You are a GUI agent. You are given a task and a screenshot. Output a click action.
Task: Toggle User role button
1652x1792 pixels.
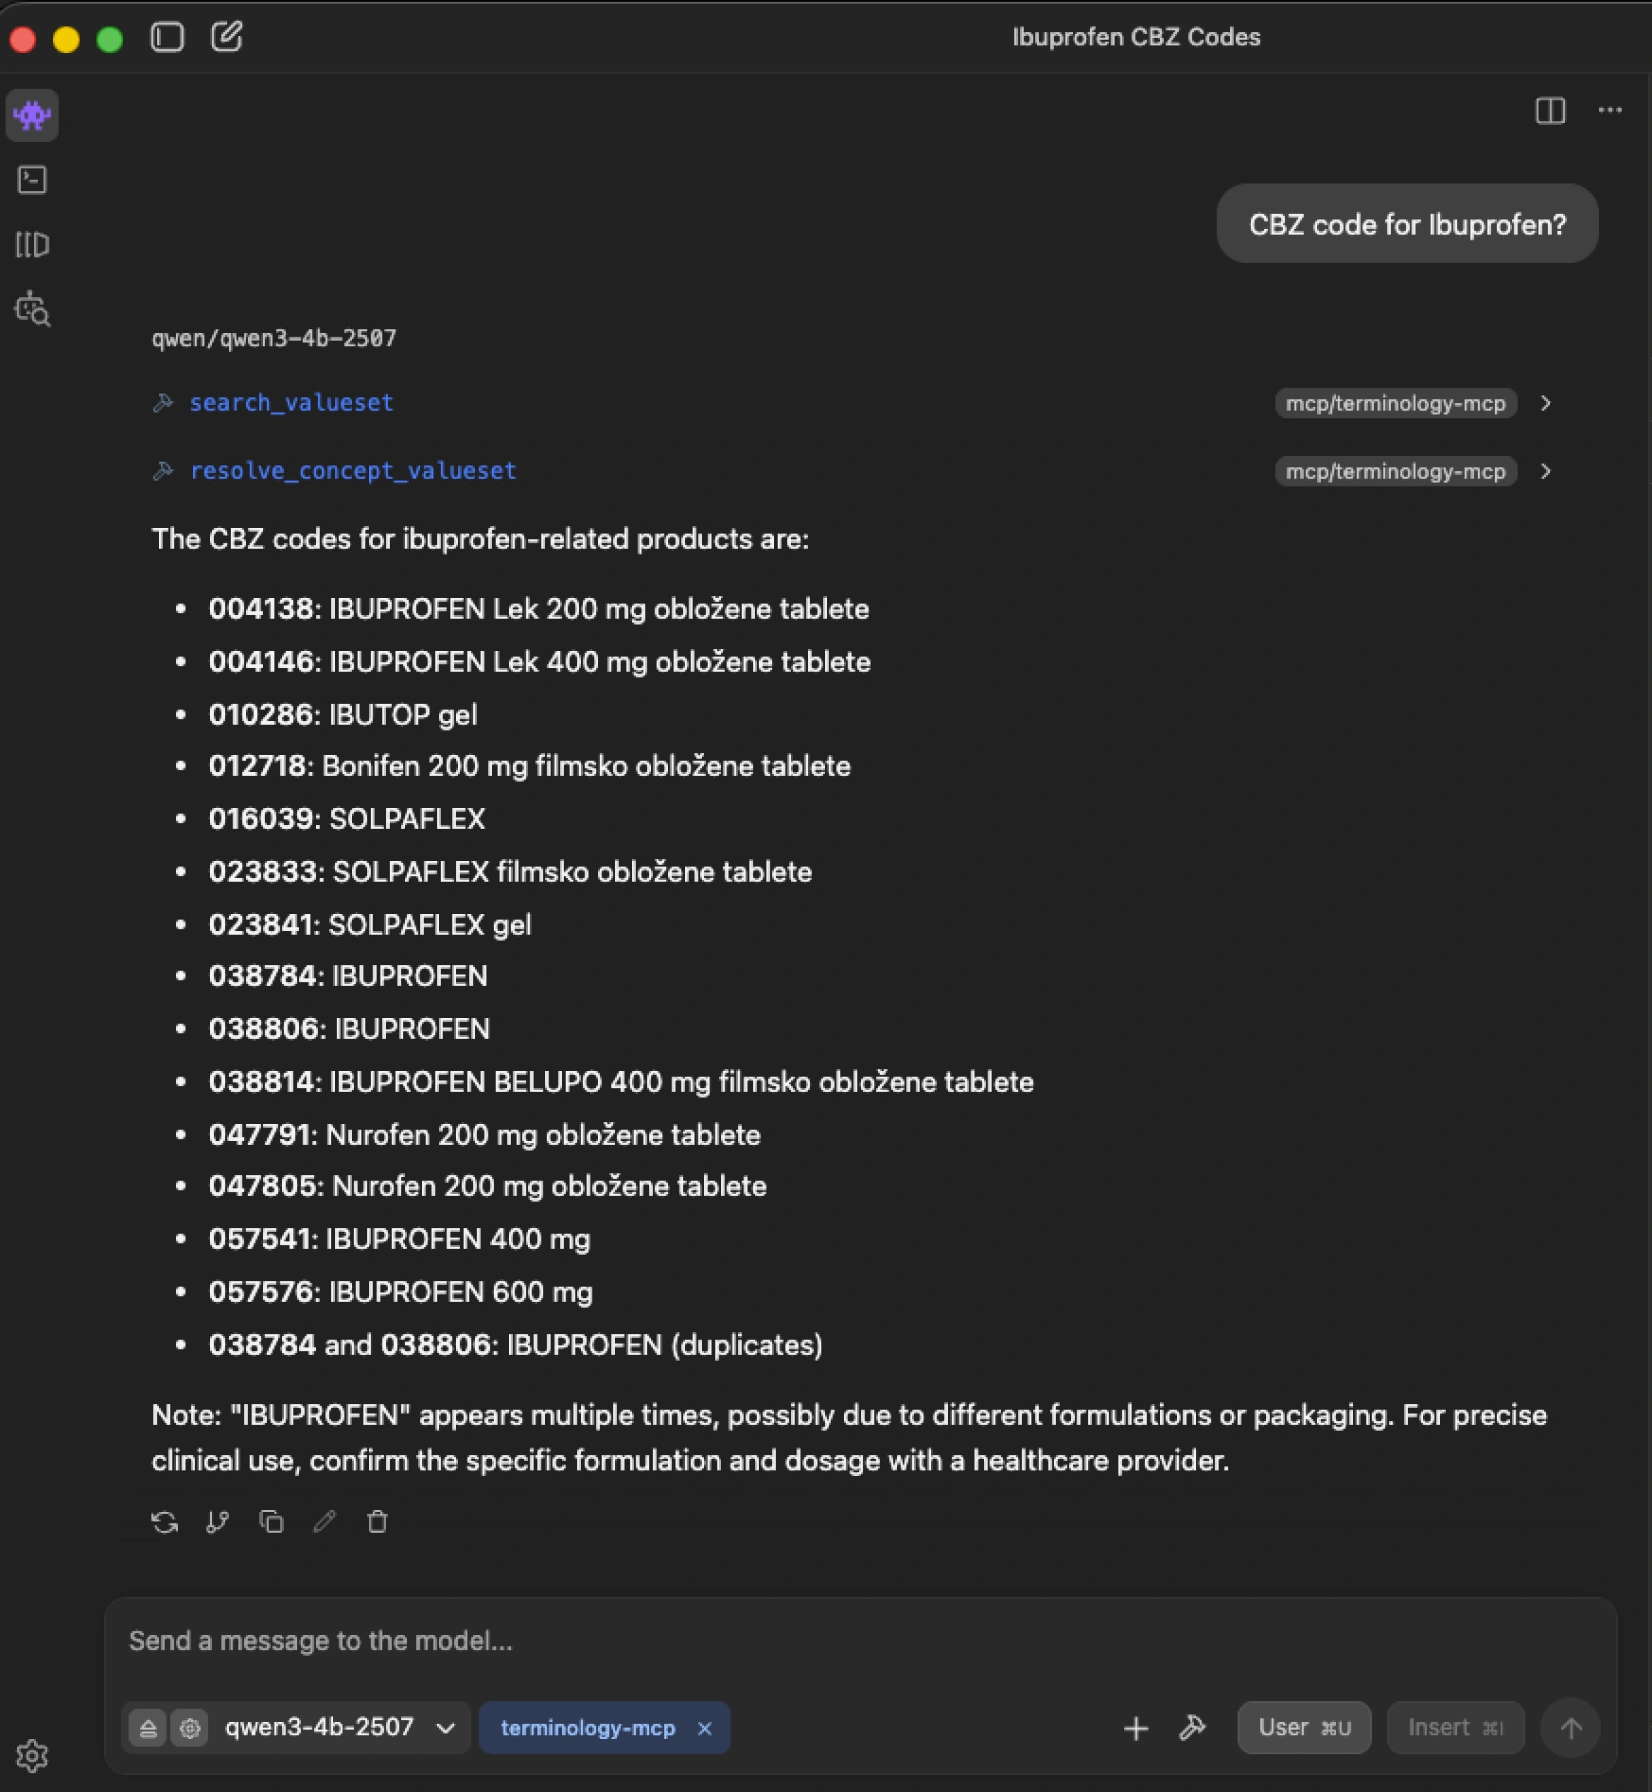[1303, 1727]
